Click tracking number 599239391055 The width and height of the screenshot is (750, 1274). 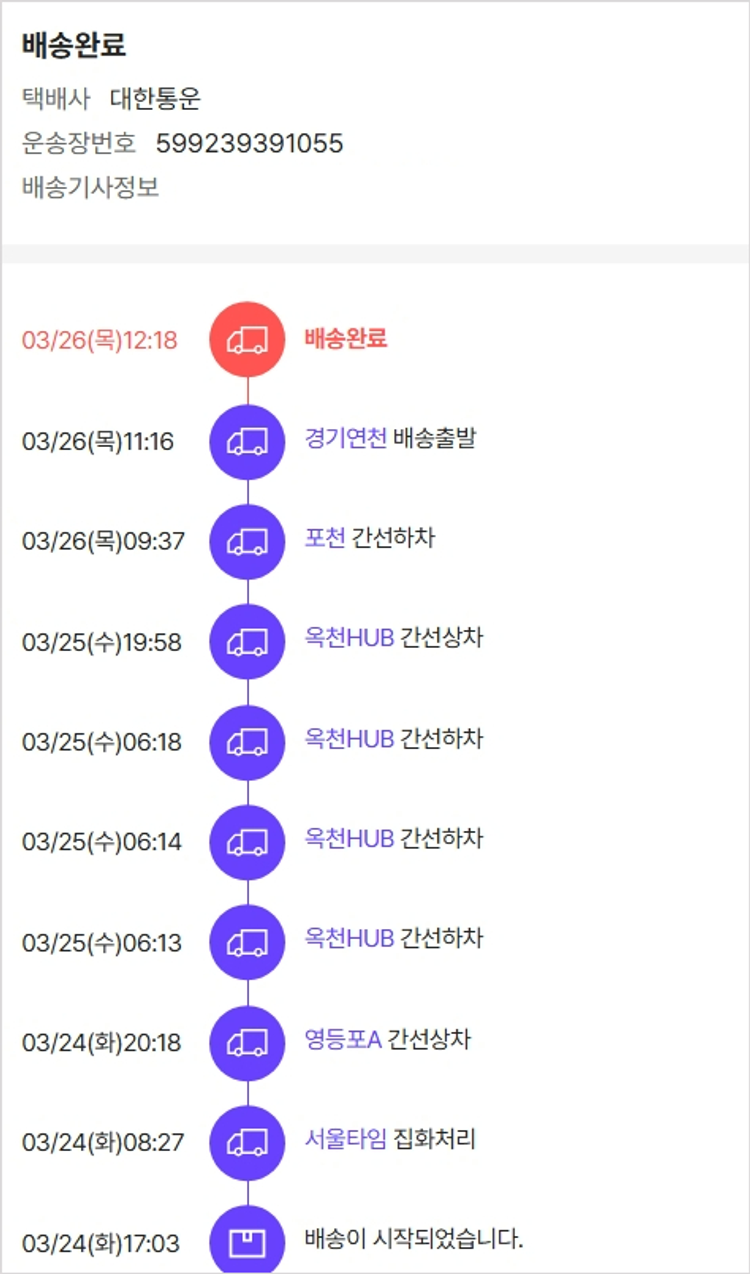click(249, 144)
